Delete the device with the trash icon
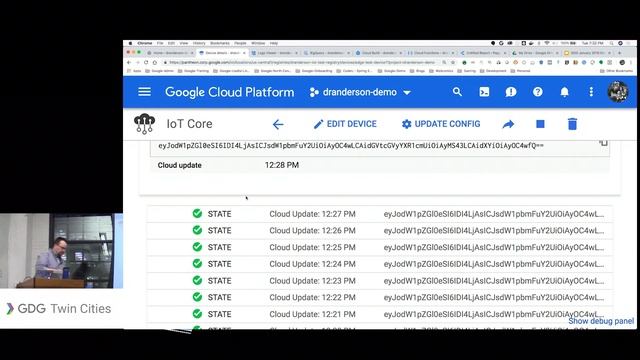The height and width of the screenshot is (360, 640). point(572,124)
